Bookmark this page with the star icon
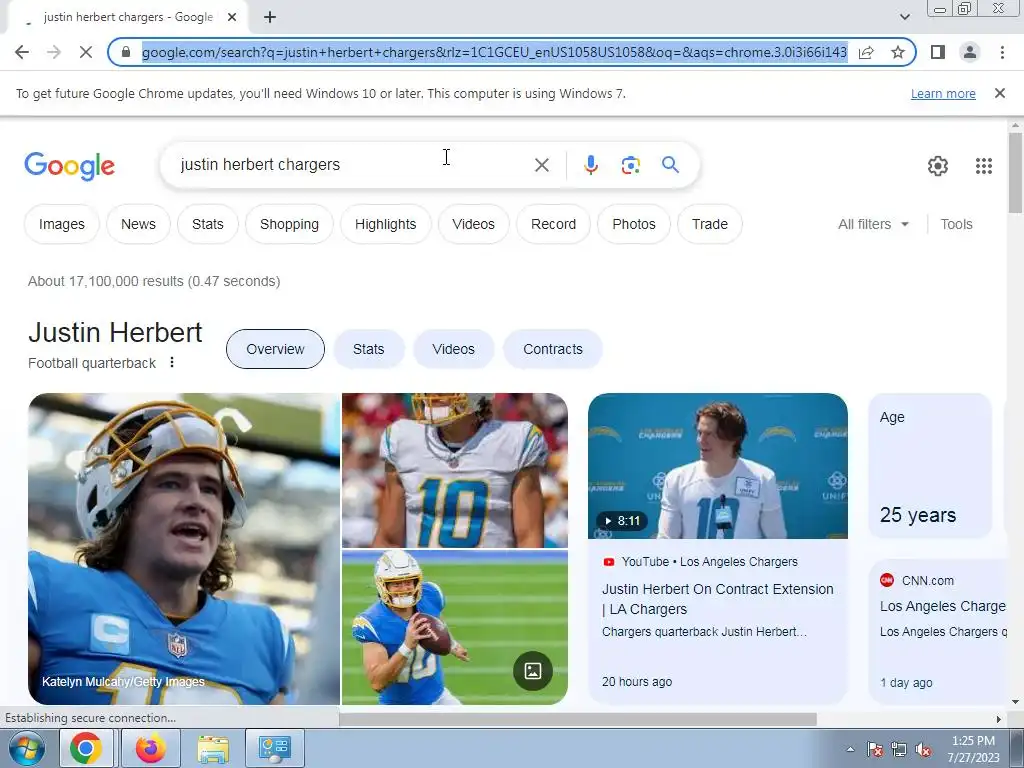 click(898, 52)
